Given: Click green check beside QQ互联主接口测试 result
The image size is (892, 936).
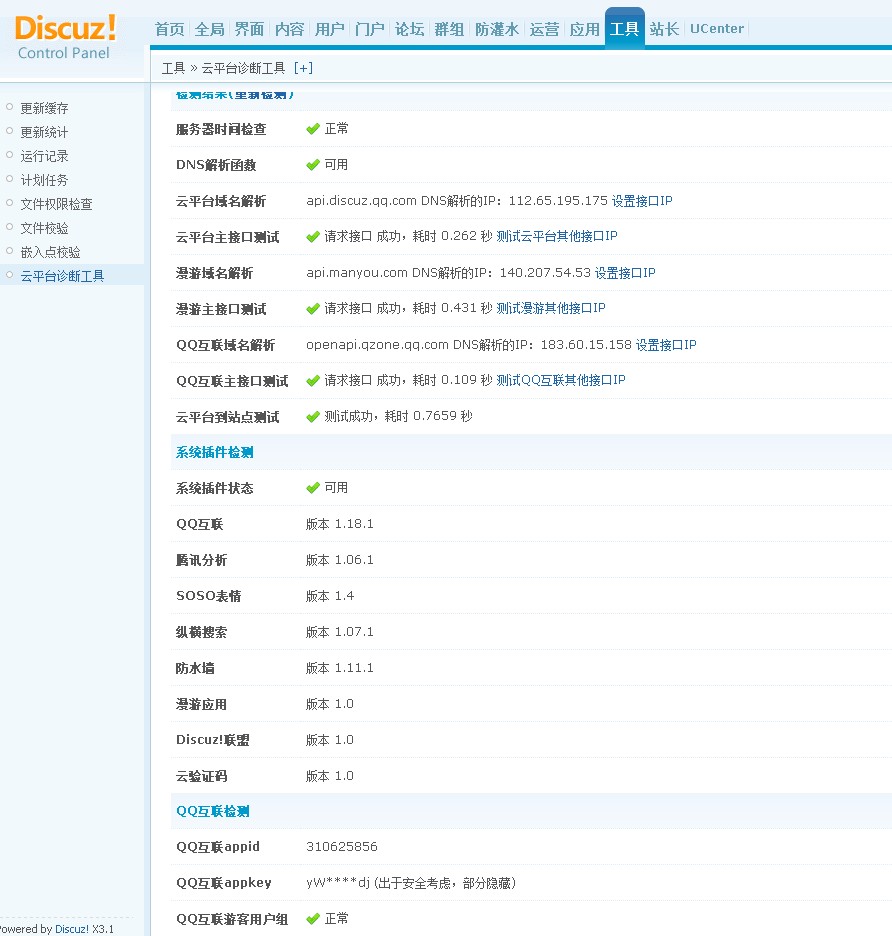Looking at the screenshot, I should [x=313, y=380].
